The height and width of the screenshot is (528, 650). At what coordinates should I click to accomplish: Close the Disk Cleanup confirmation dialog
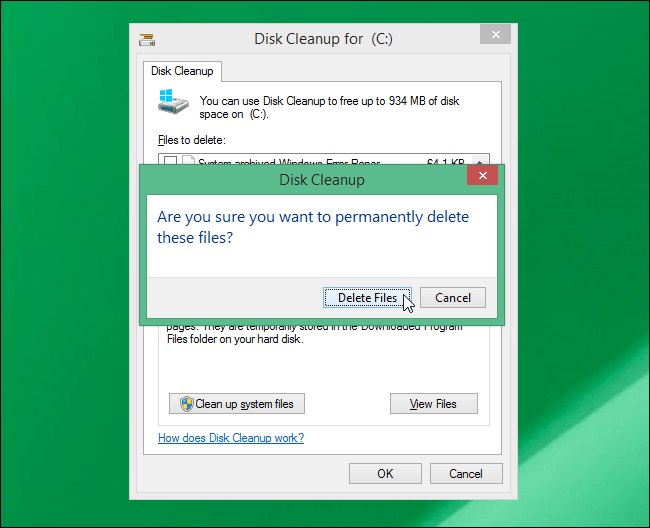coord(482,175)
